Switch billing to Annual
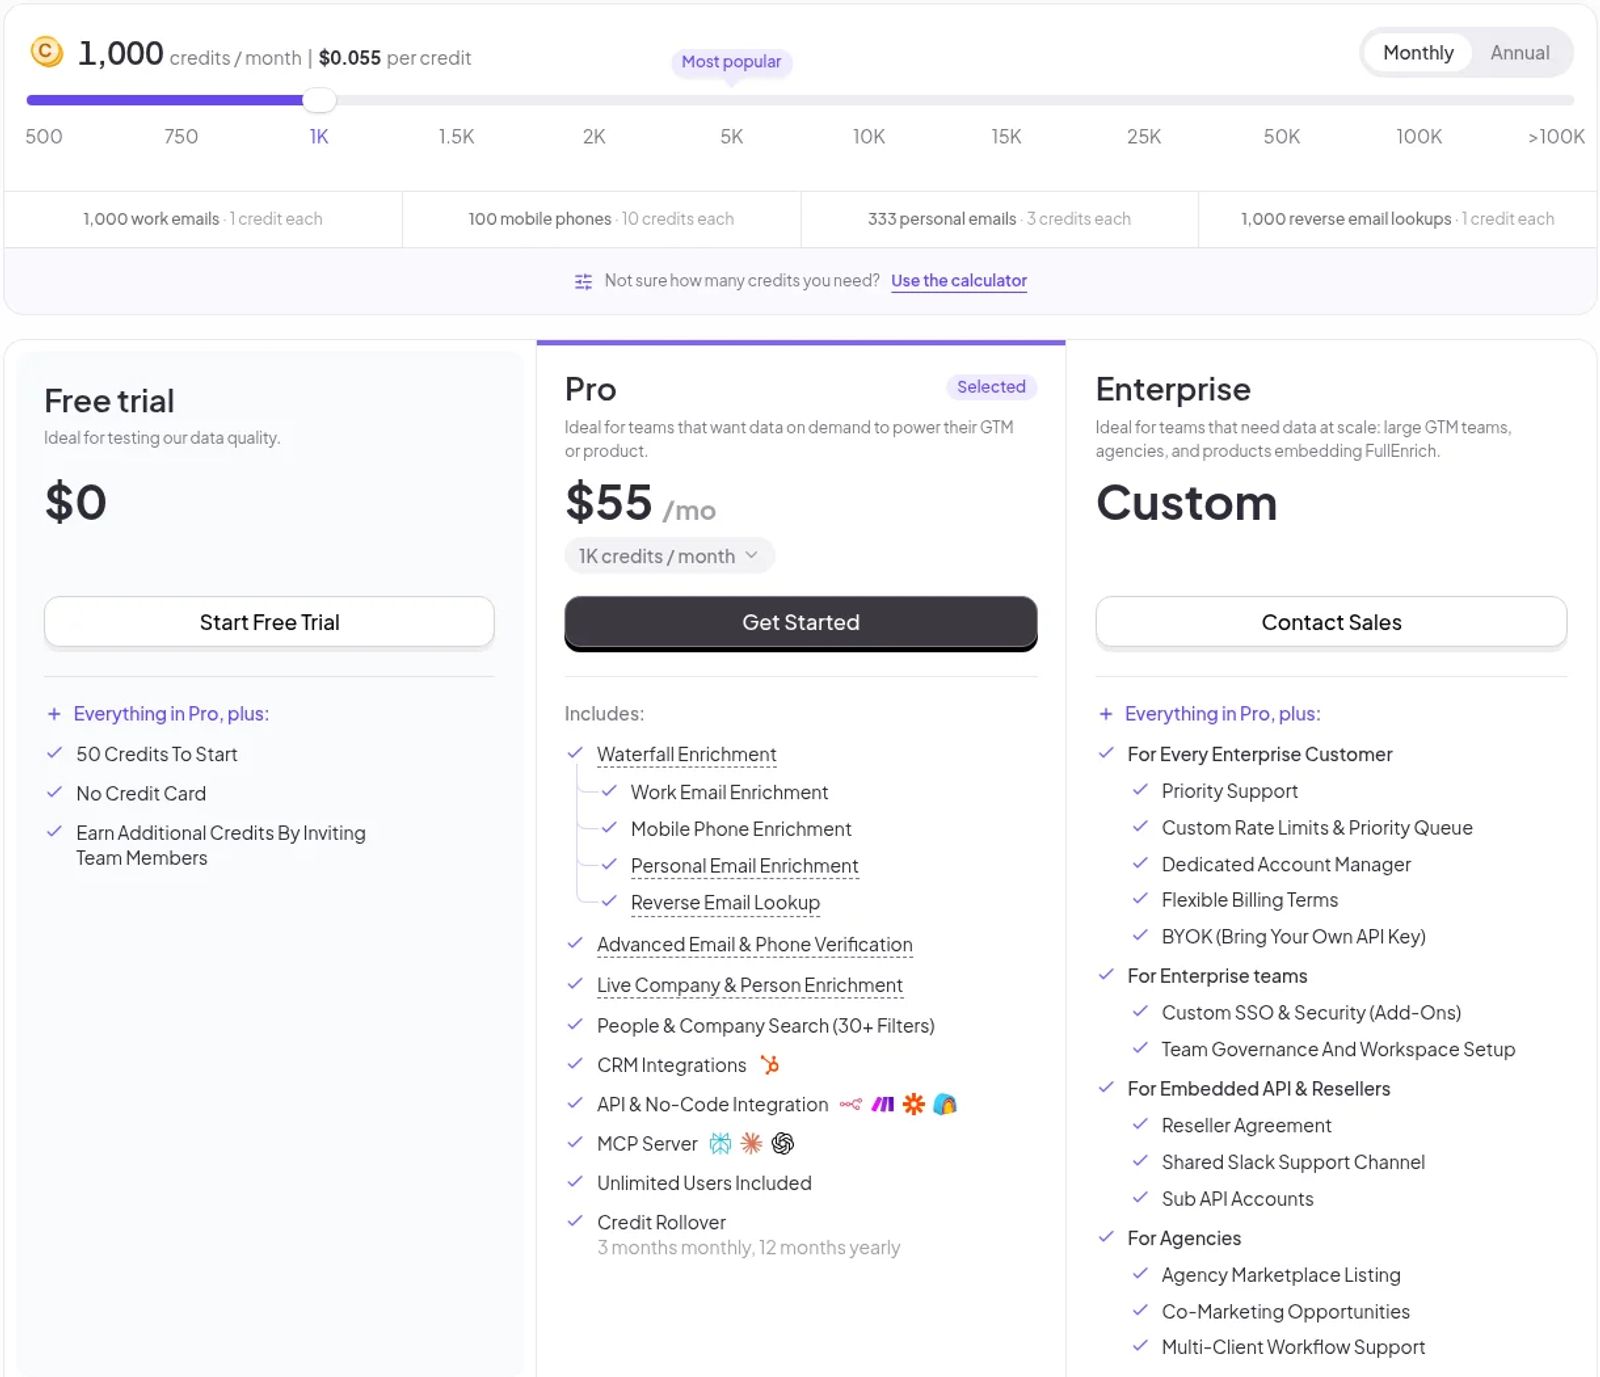The image size is (1600, 1377). [1520, 53]
